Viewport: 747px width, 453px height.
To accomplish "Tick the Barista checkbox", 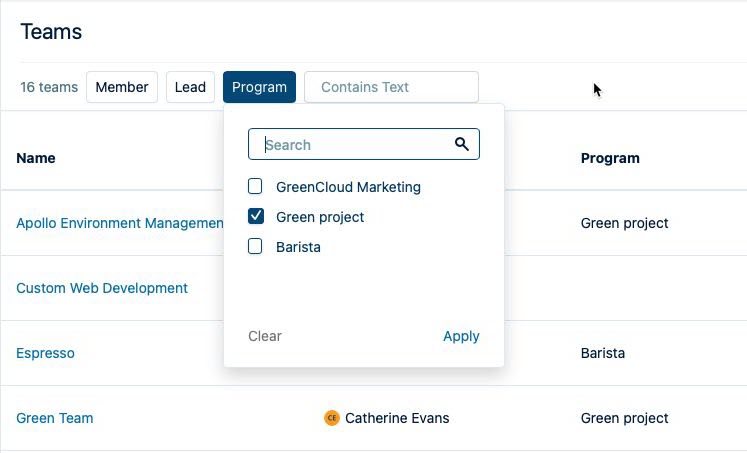I will coord(256,247).
